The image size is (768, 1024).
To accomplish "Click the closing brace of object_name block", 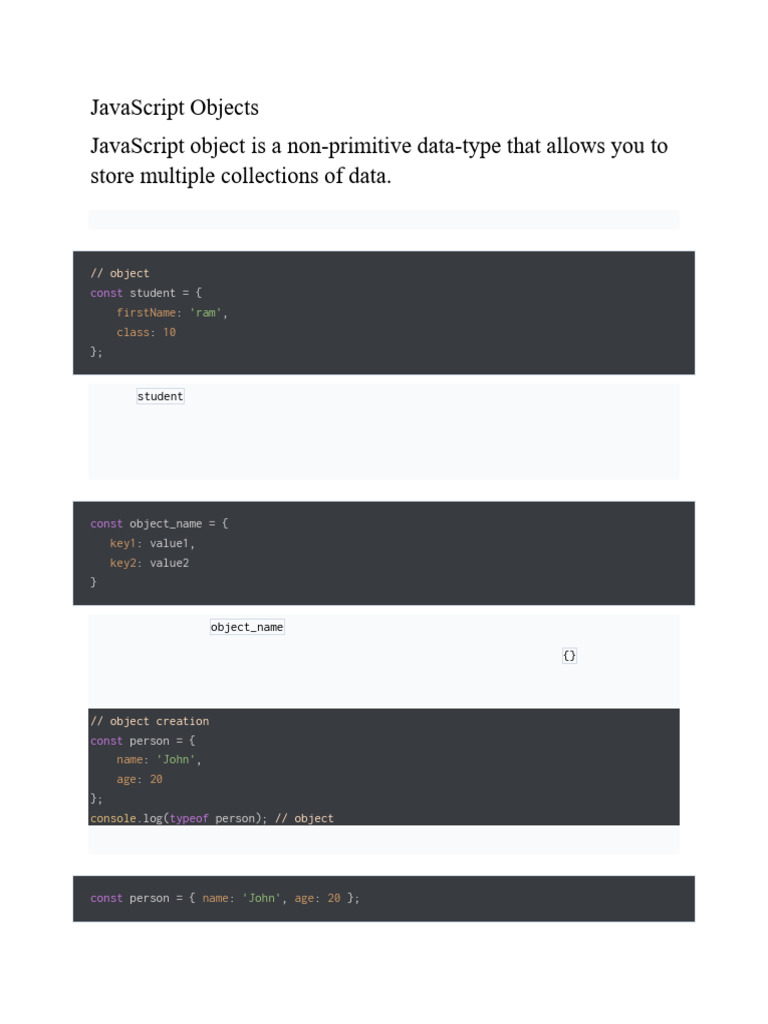I will point(94,582).
